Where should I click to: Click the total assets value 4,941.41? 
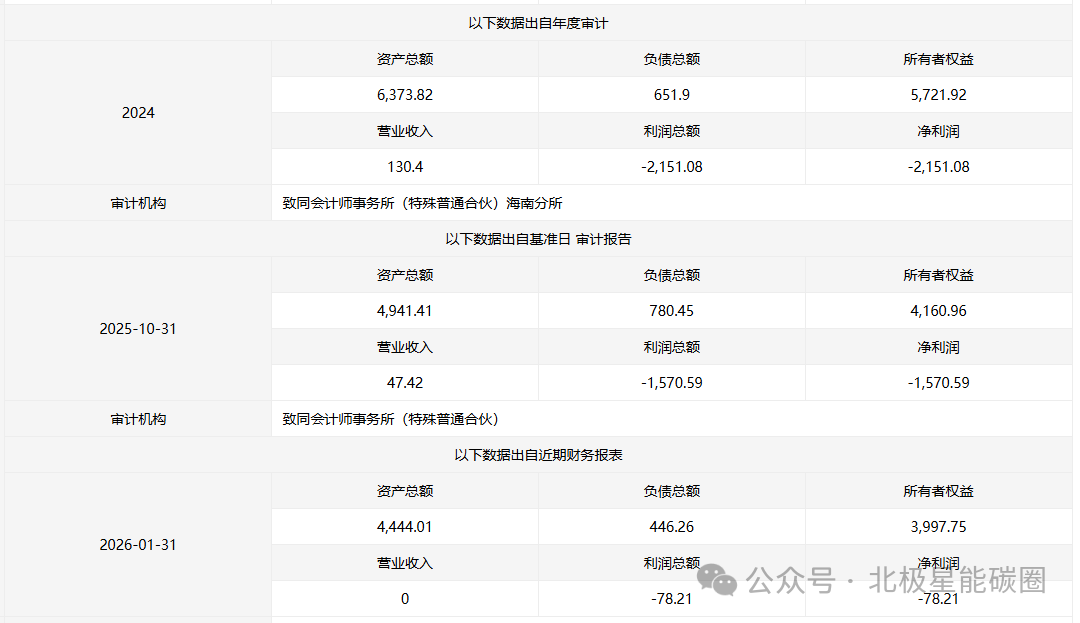pos(405,311)
